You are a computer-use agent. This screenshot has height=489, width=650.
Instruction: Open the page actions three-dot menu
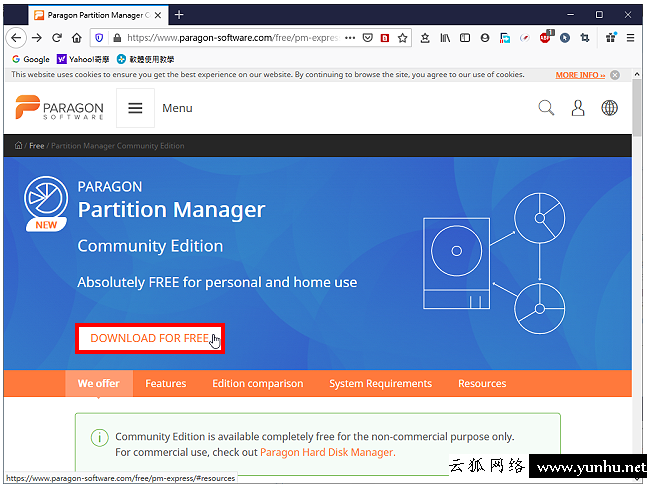tap(350, 38)
